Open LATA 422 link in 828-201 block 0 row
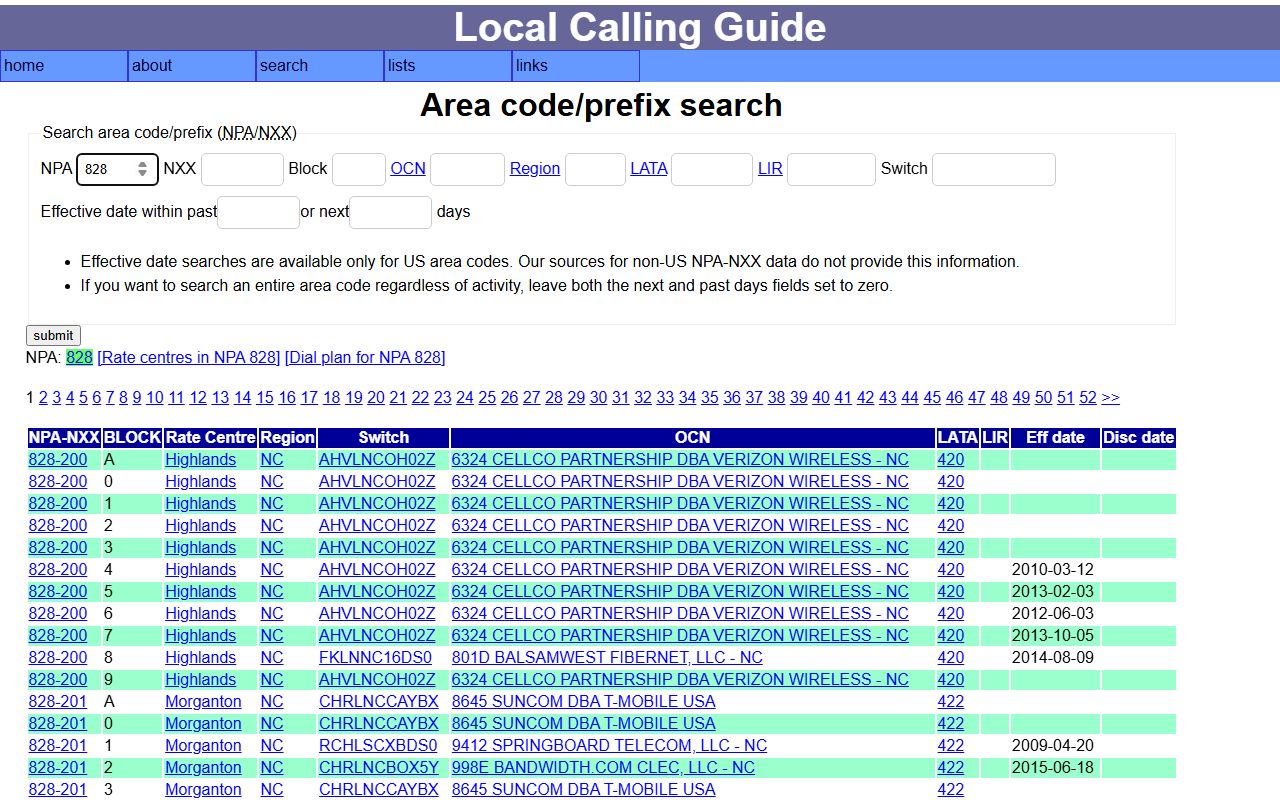 (x=951, y=724)
